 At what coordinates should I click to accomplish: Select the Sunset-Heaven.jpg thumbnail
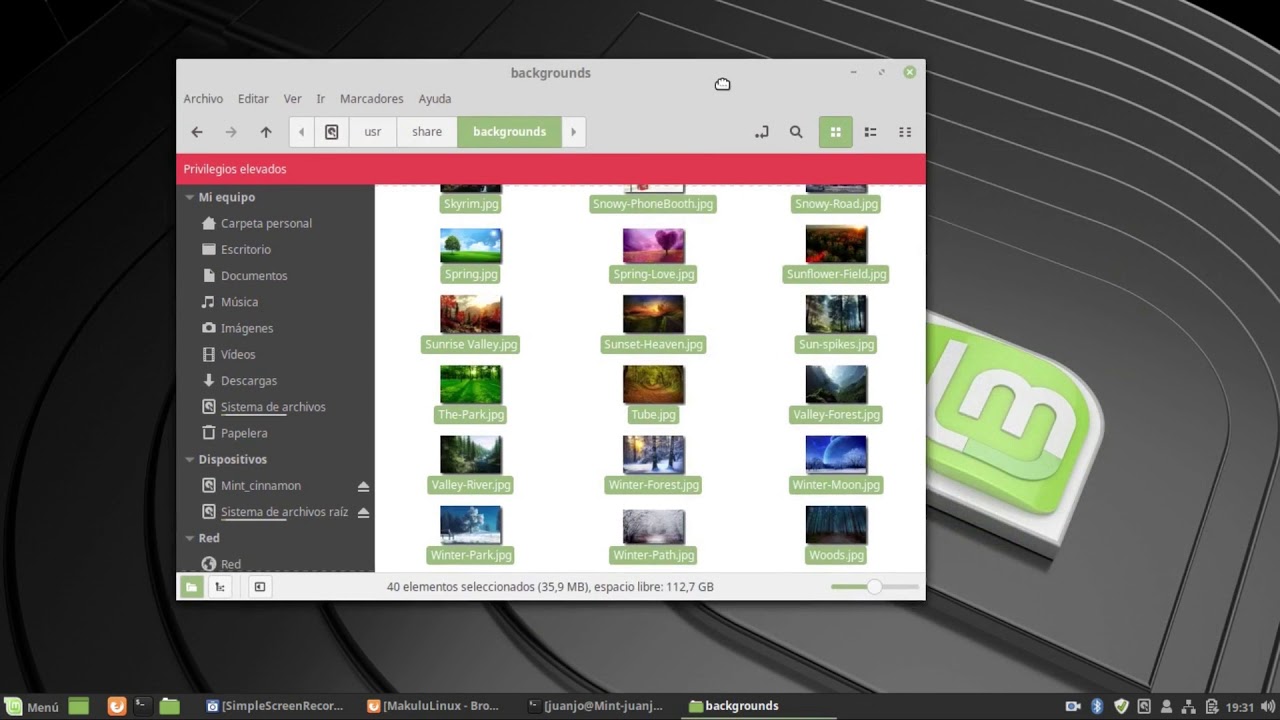click(x=653, y=314)
